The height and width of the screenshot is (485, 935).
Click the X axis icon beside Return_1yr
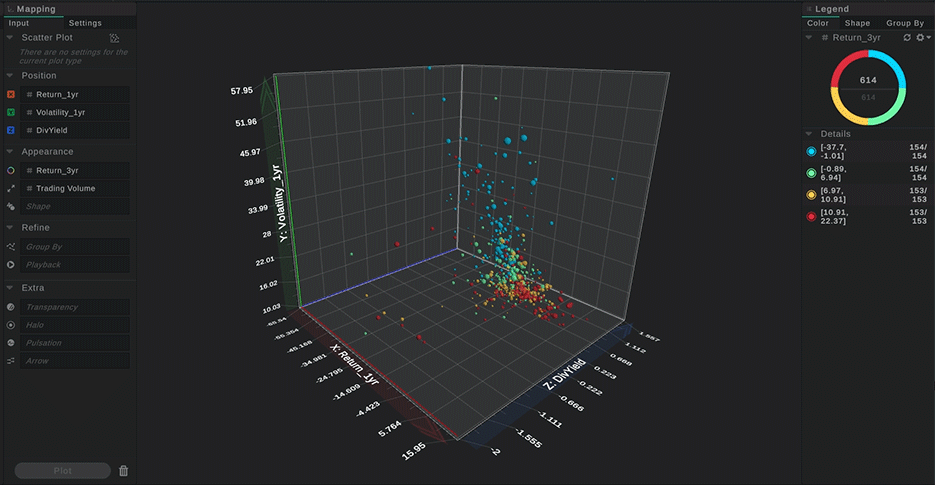[11, 94]
